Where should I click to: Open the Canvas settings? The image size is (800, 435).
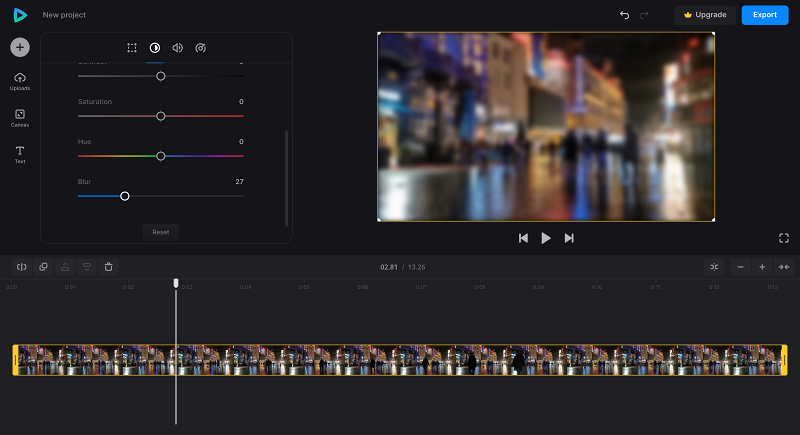20,118
